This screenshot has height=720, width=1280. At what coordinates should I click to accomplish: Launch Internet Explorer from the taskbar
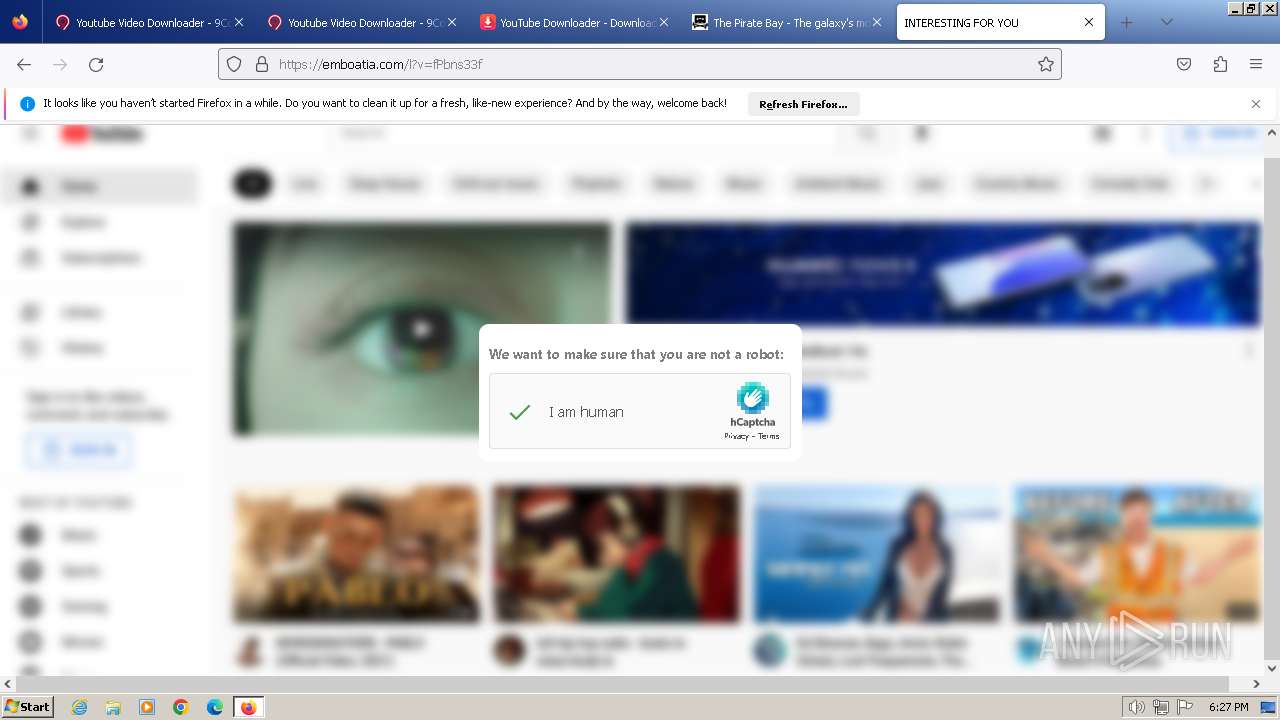(x=80, y=707)
